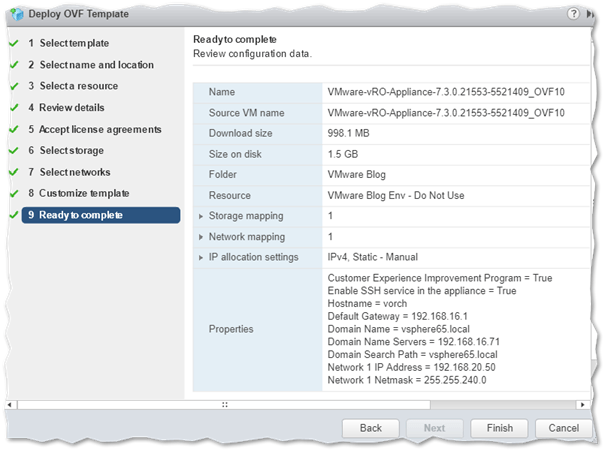Click the horizontal scrollbar right arrow

click(582, 405)
